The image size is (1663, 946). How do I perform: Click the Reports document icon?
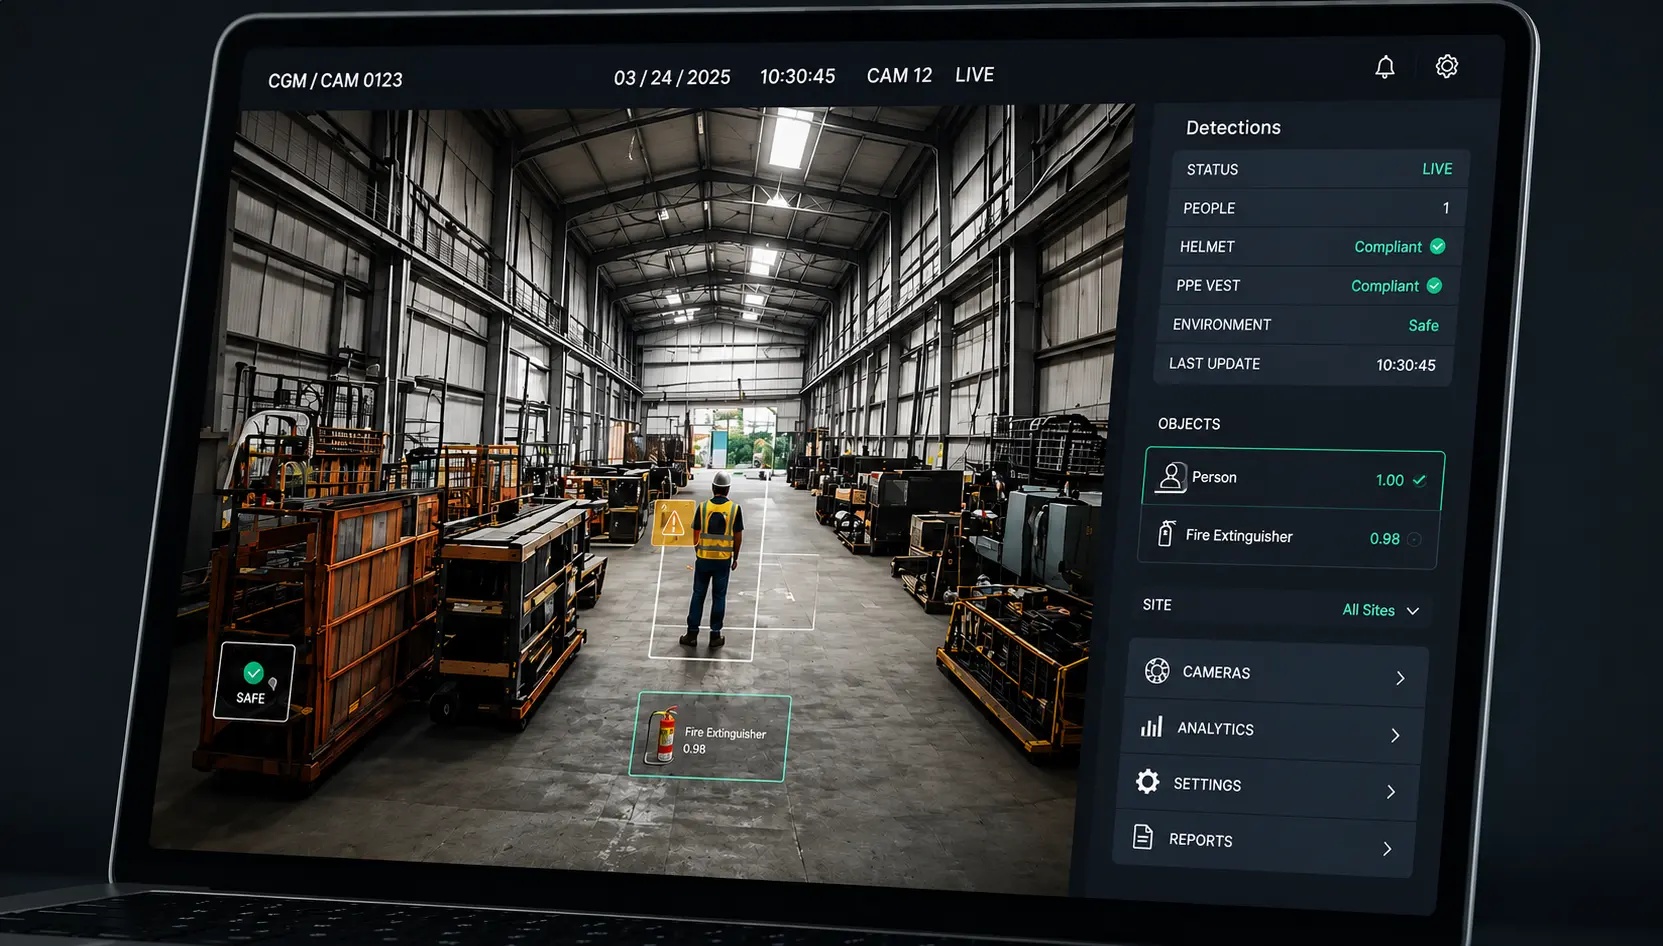pos(1143,837)
